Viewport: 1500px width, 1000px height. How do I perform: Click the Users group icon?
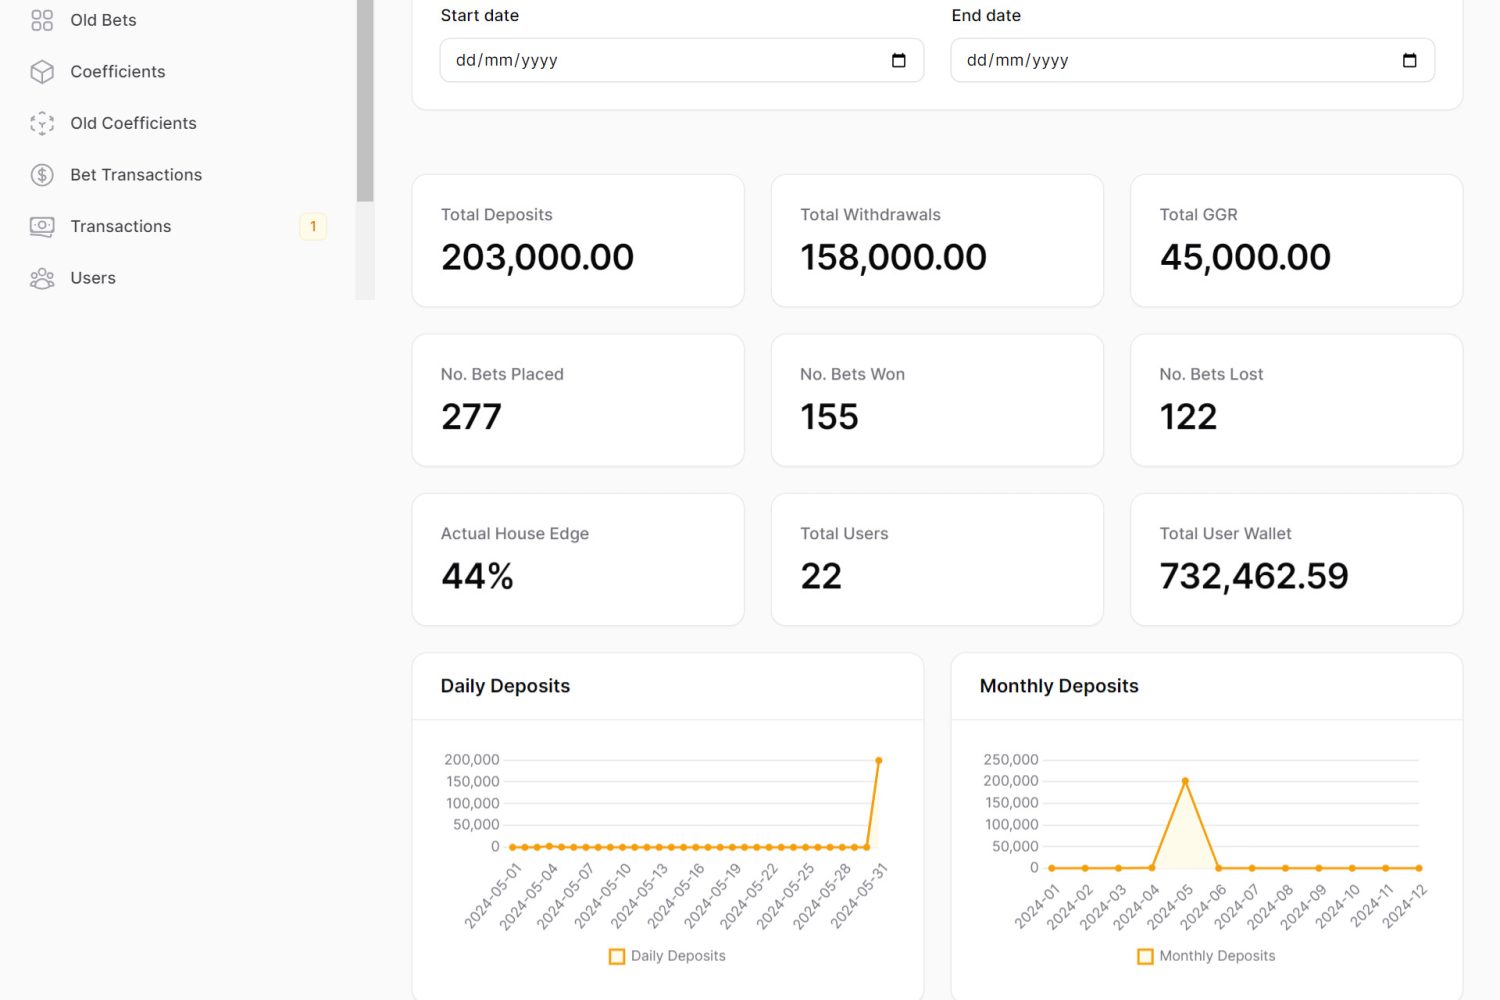point(42,278)
